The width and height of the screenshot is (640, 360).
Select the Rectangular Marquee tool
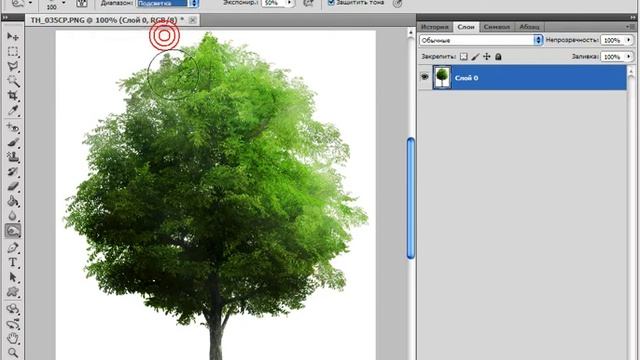(13, 51)
